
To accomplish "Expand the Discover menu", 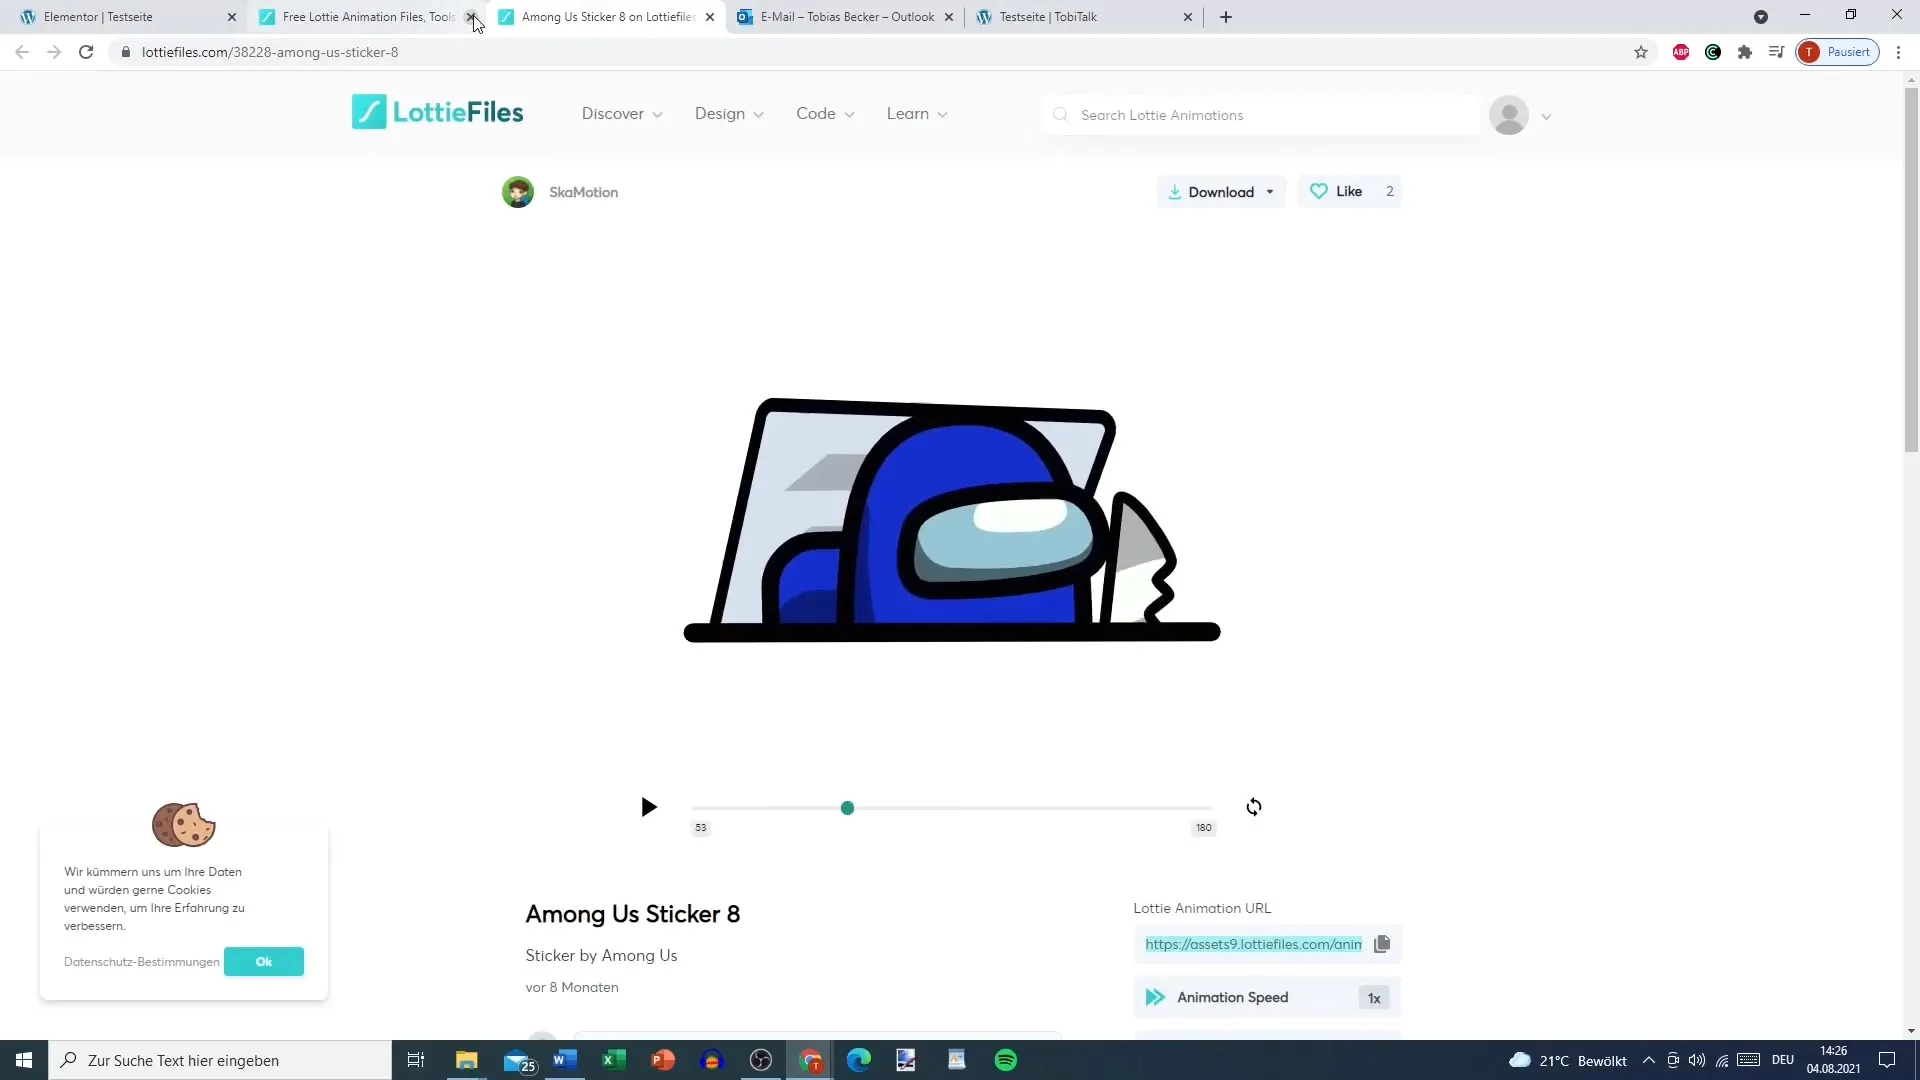I will (x=622, y=114).
